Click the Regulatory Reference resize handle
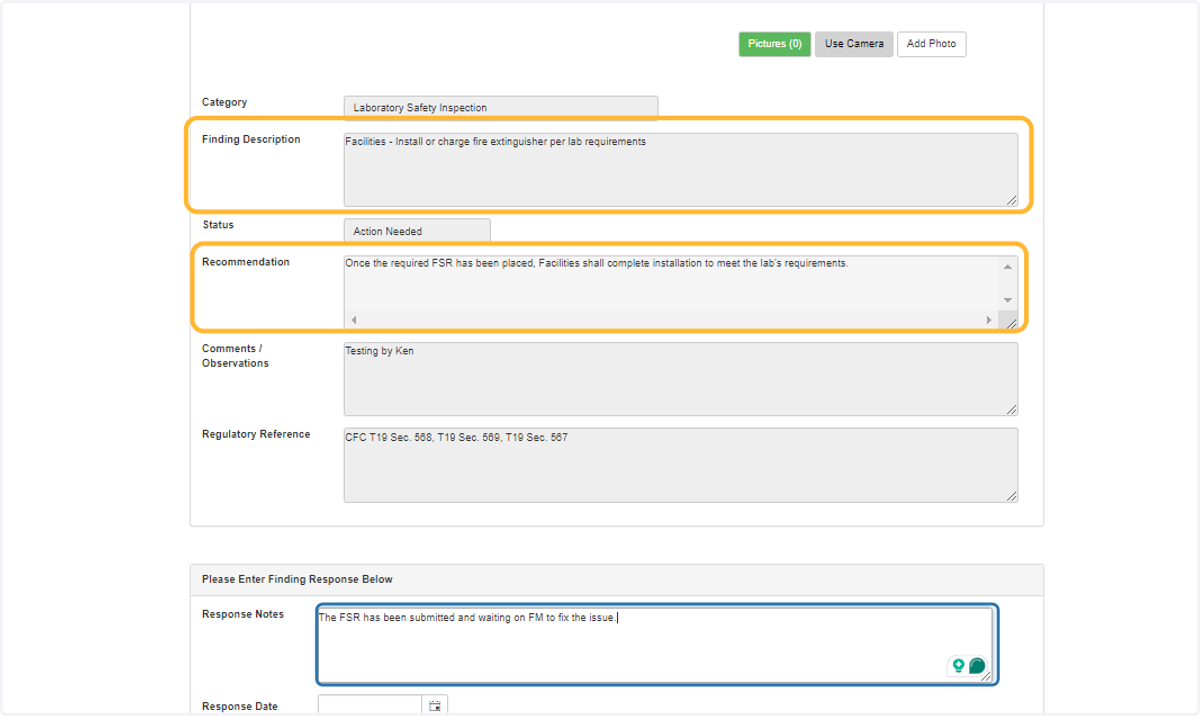This screenshot has width=1200, height=716. click(1012, 496)
